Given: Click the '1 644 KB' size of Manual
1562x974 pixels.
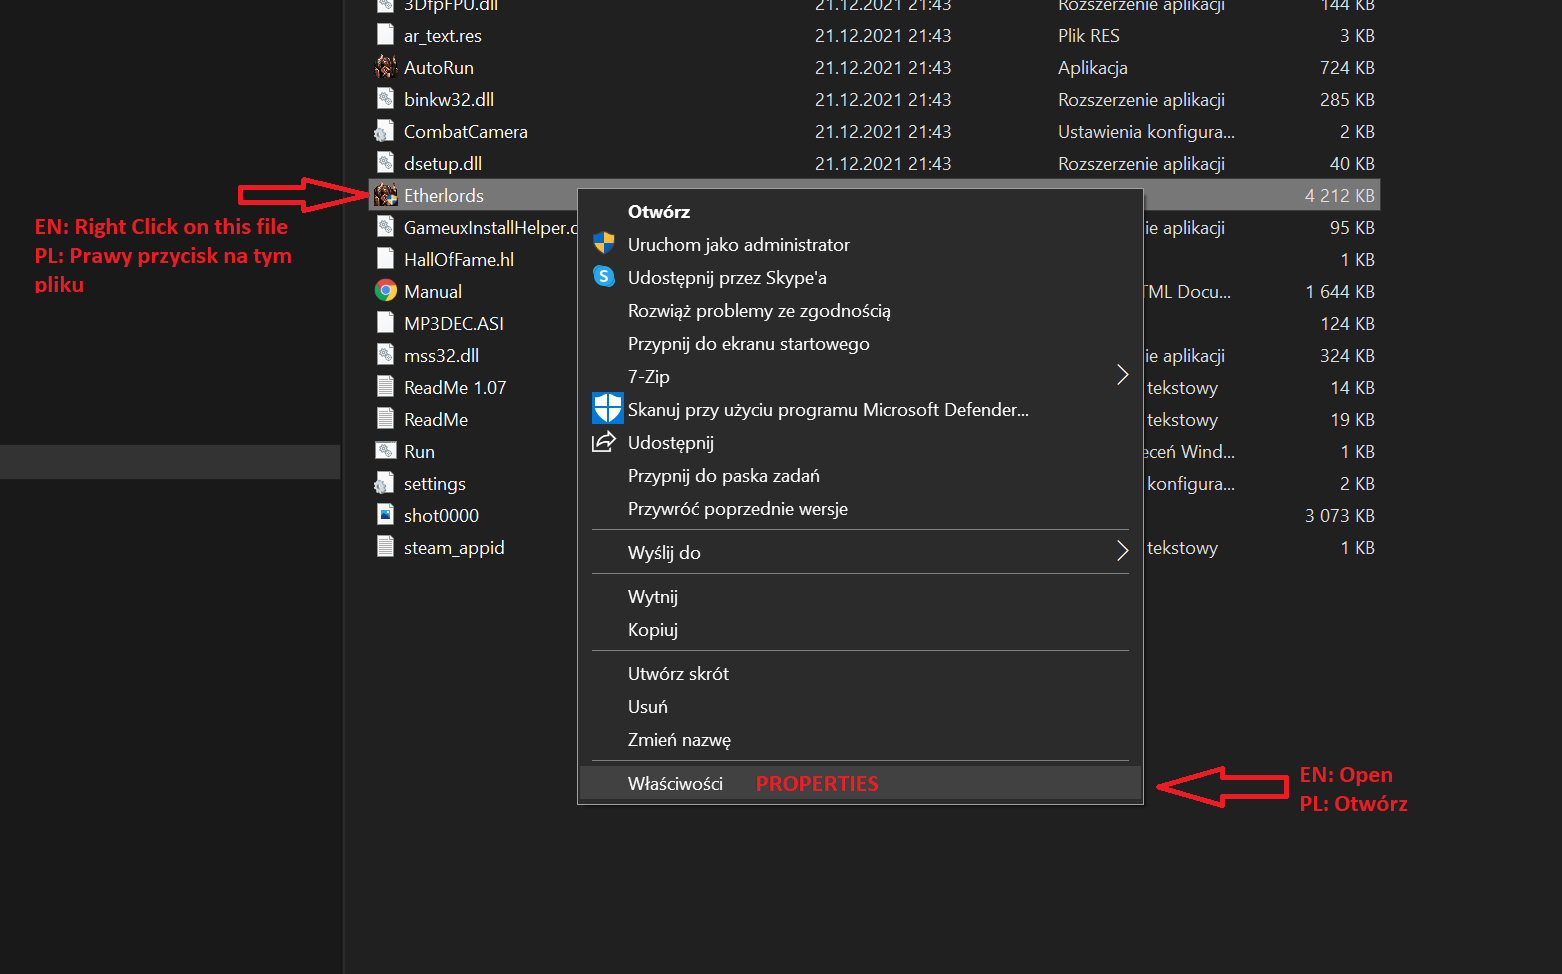Looking at the screenshot, I should click(1340, 292).
